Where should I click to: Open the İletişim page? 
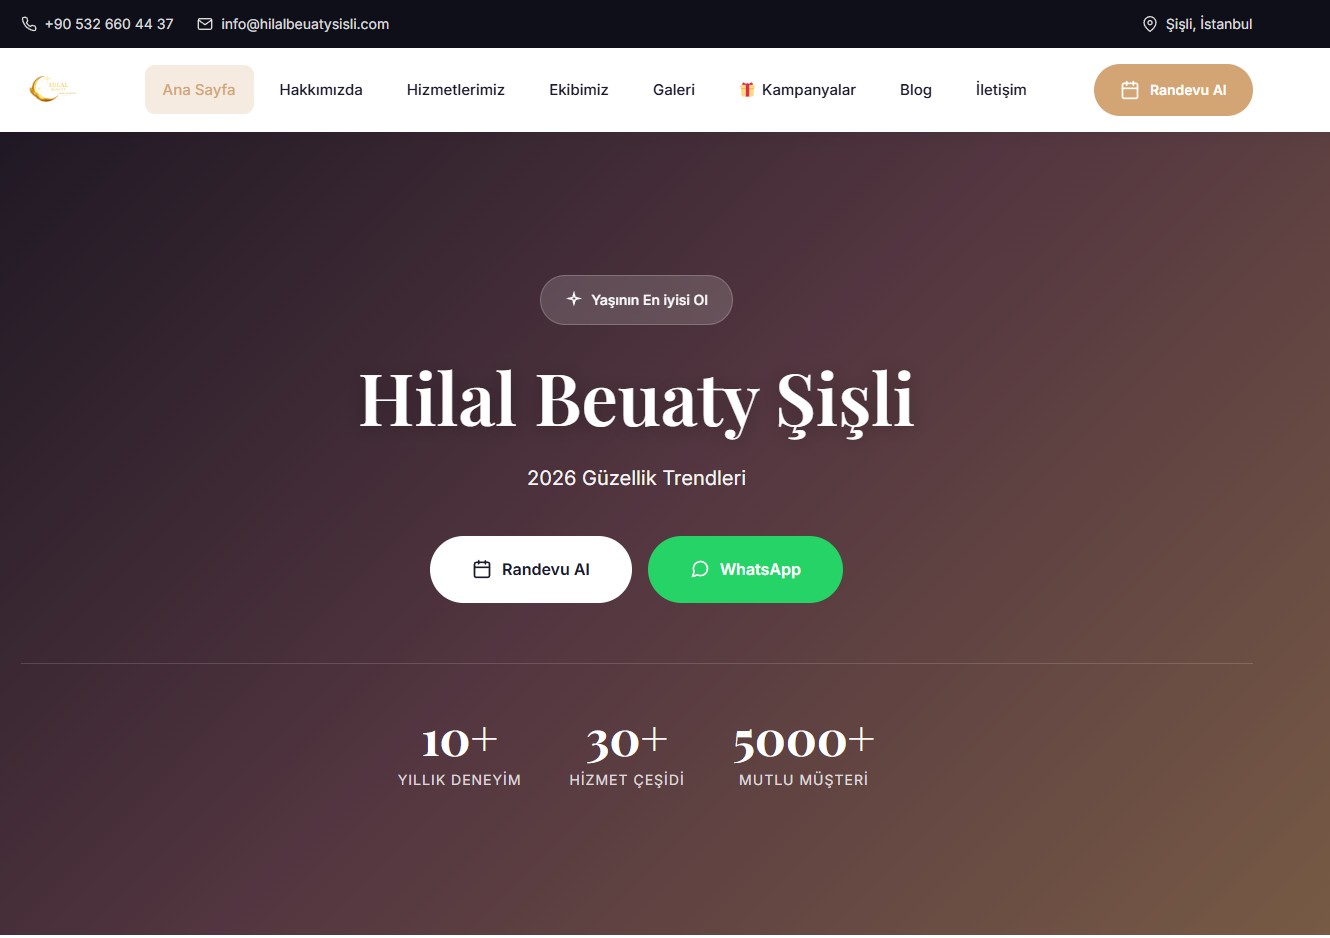point(1000,89)
